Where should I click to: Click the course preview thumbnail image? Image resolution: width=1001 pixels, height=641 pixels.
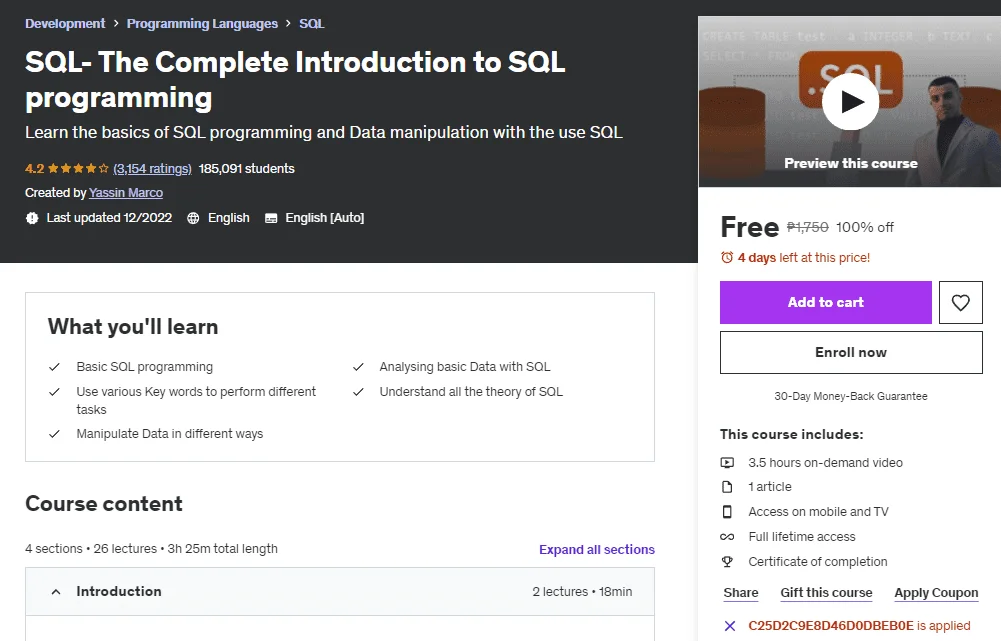tap(850, 102)
